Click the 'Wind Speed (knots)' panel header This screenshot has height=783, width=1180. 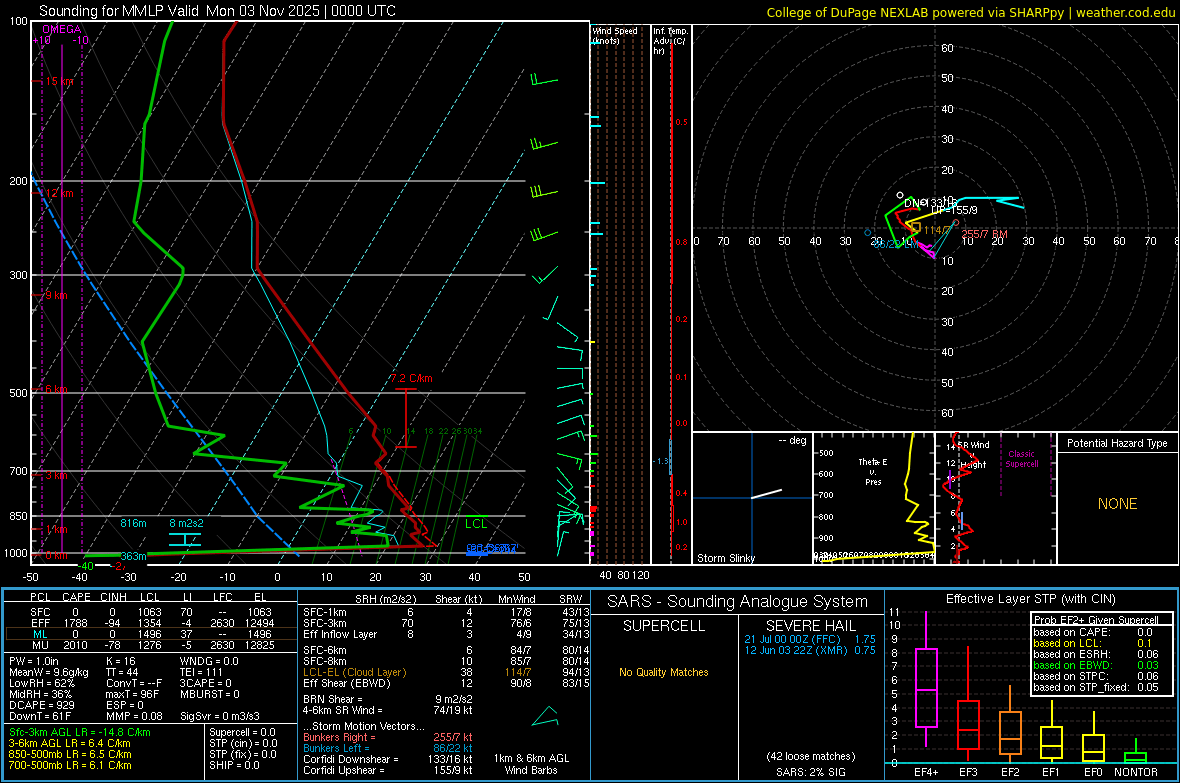point(614,35)
